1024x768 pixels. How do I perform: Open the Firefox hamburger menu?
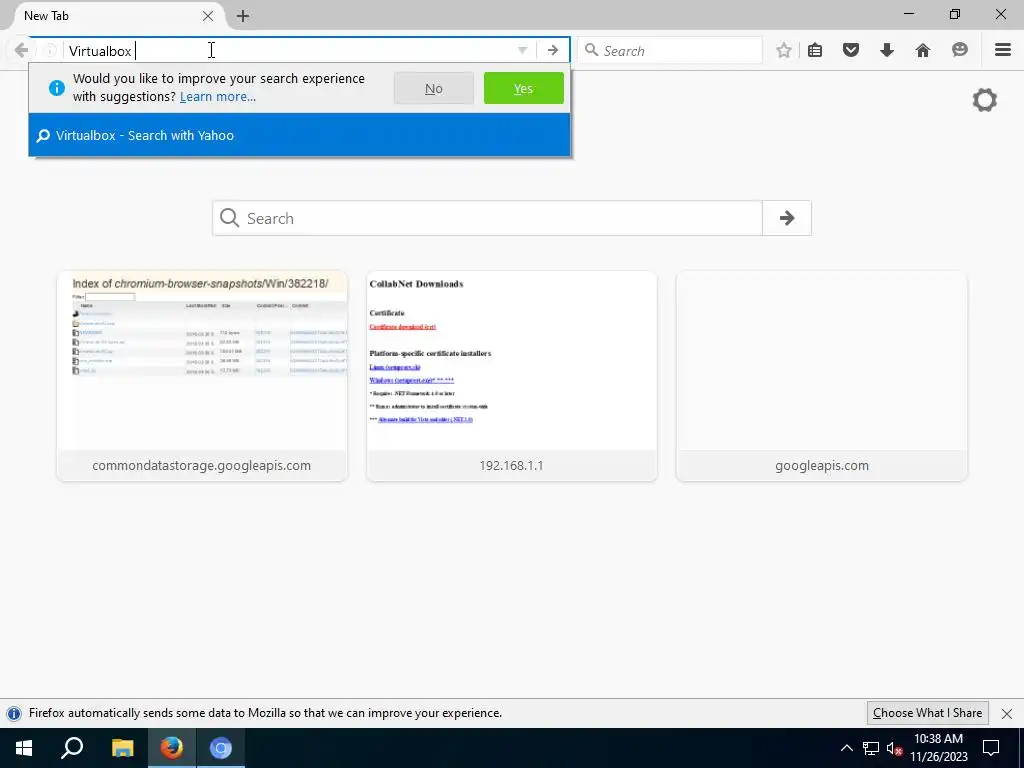click(1003, 50)
